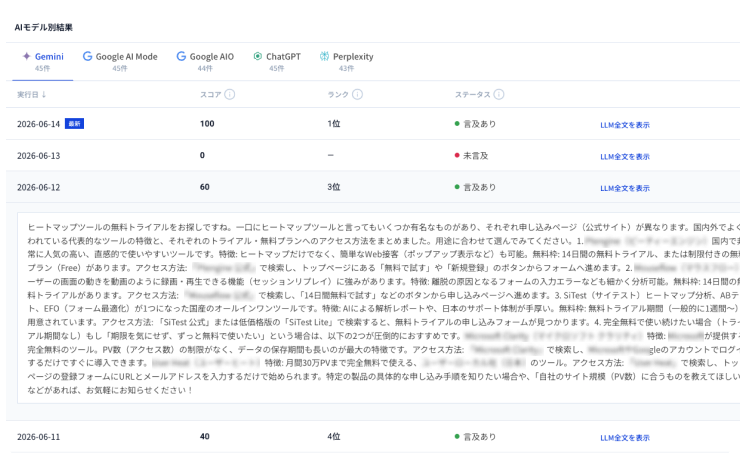Click 未言及 status on 2026-06-13 row
This screenshot has height=456, width=740.
tap(471, 156)
